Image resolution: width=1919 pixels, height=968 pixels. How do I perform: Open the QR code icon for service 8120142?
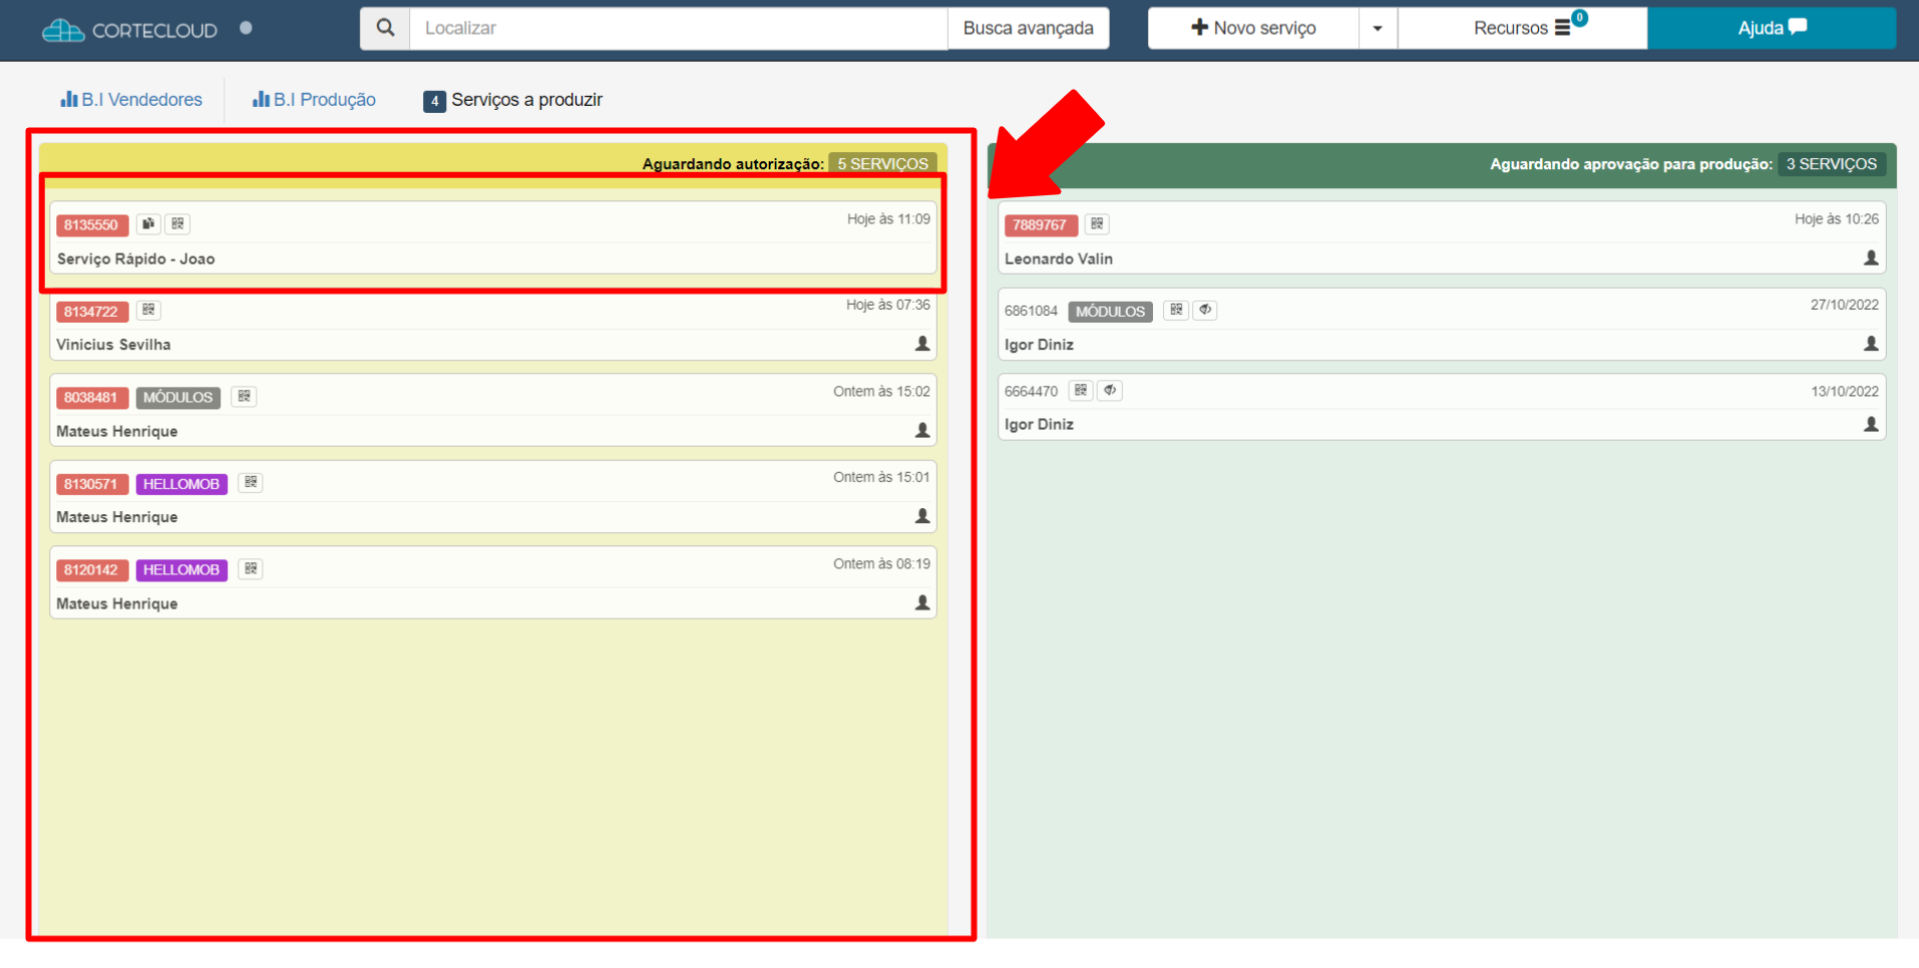click(x=251, y=569)
